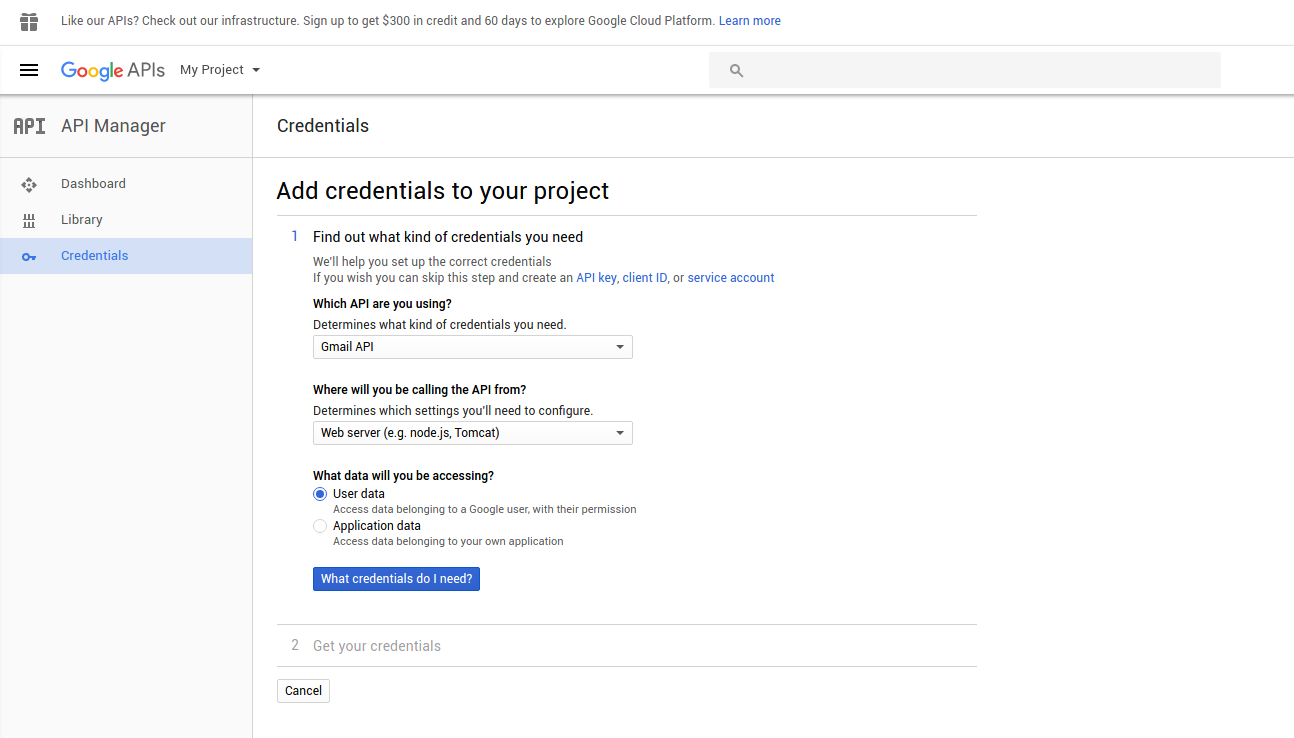Follow the service account link

pos(730,278)
